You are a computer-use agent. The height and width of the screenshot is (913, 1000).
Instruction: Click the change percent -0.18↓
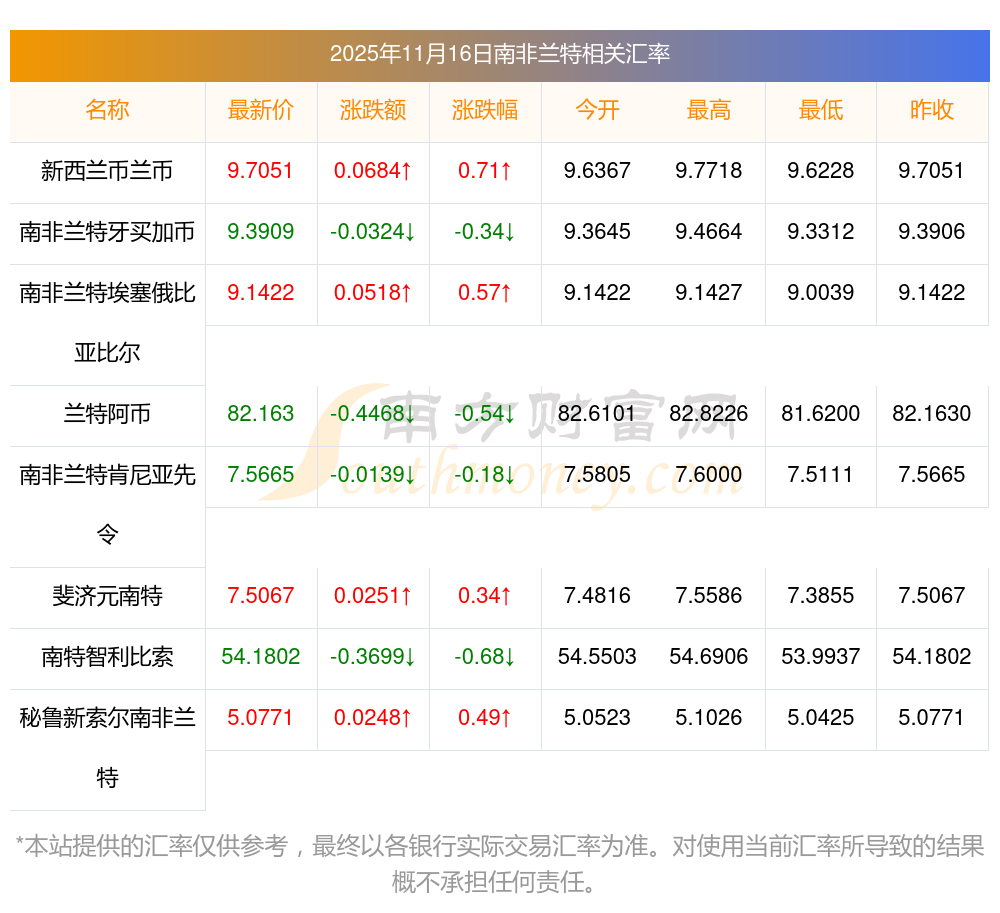click(485, 474)
